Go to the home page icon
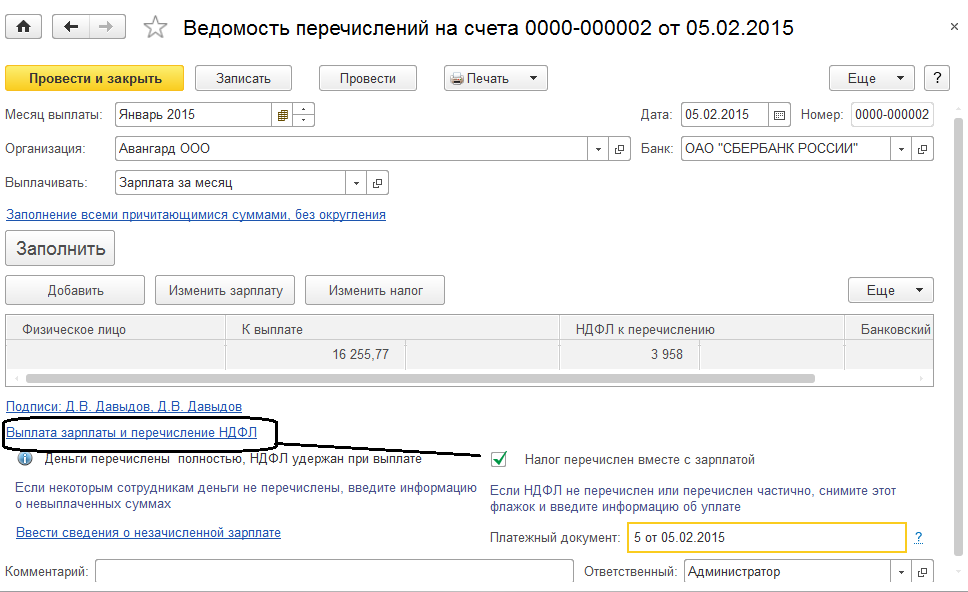The image size is (968, 592). (x=23, y=27)
